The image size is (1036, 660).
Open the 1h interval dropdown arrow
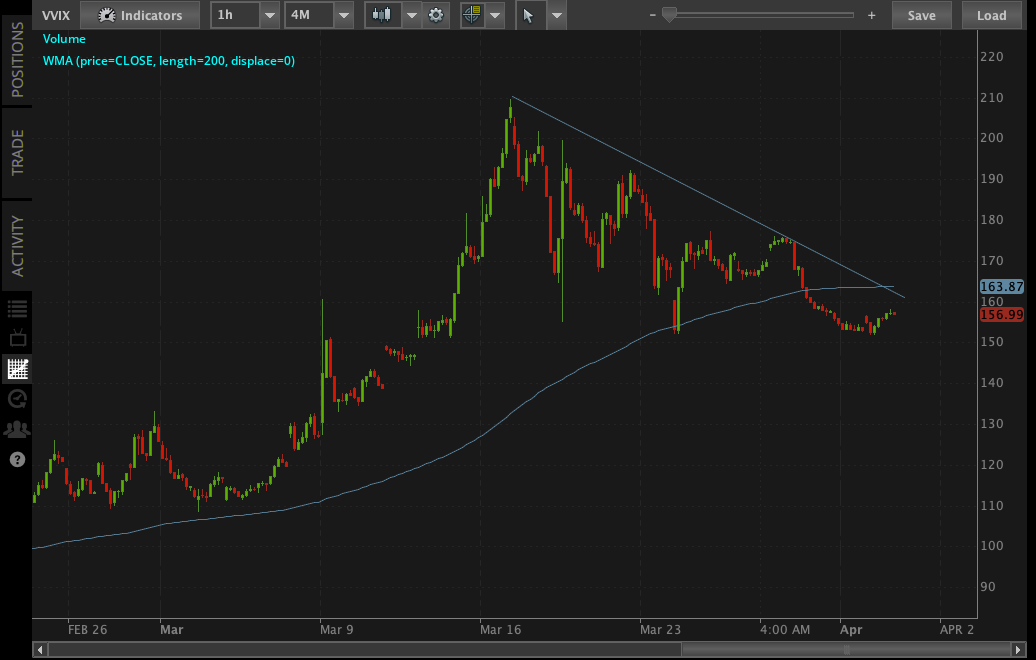tap(269, 15)
